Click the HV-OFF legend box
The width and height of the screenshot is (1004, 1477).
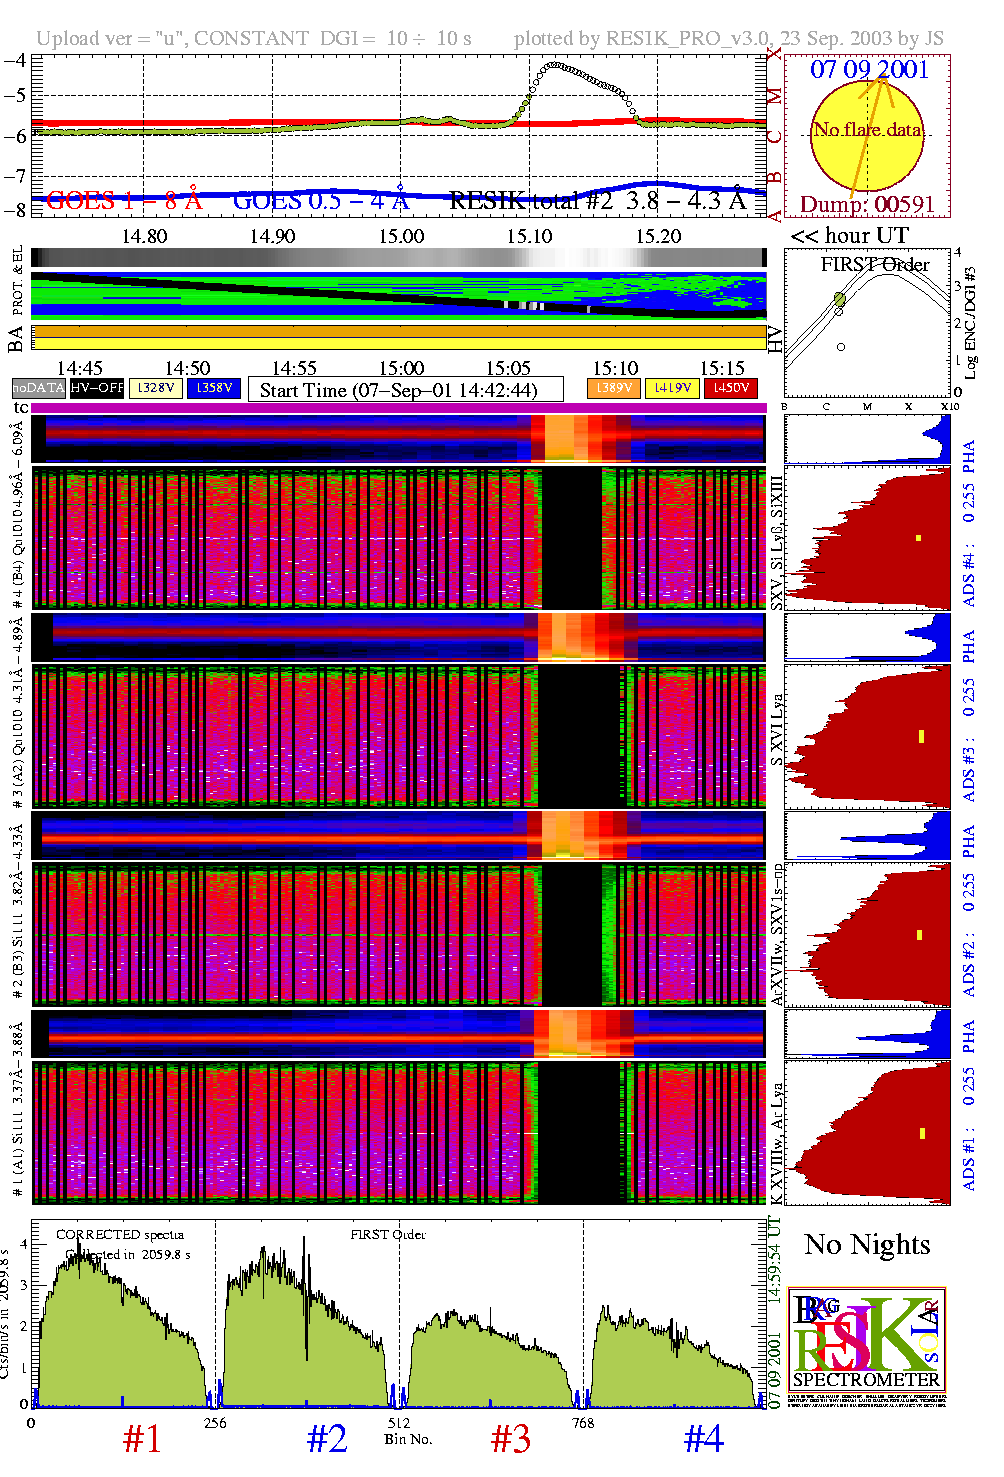pyautogui.click(x=97, y=388)
